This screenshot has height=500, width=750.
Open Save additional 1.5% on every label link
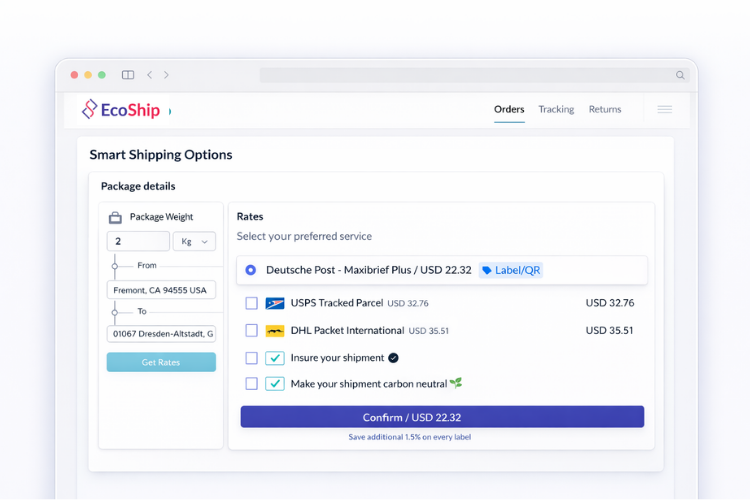tap(410, 437)
